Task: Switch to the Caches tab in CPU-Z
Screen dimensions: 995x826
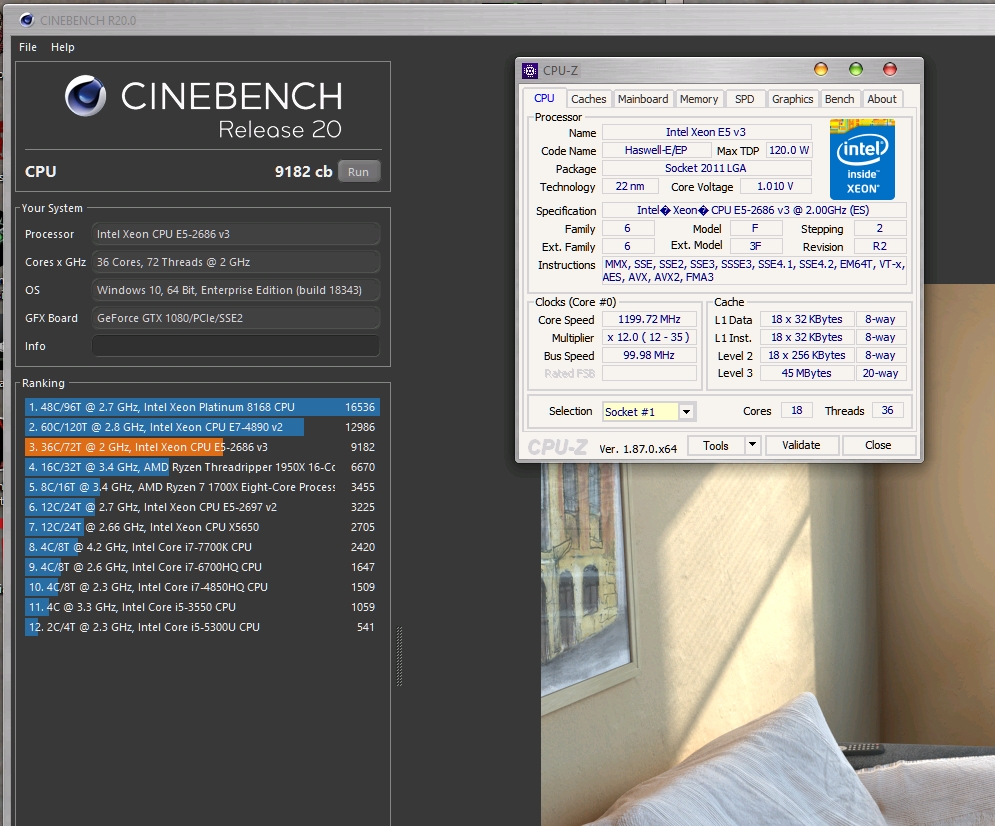Action: click(588, 99)
